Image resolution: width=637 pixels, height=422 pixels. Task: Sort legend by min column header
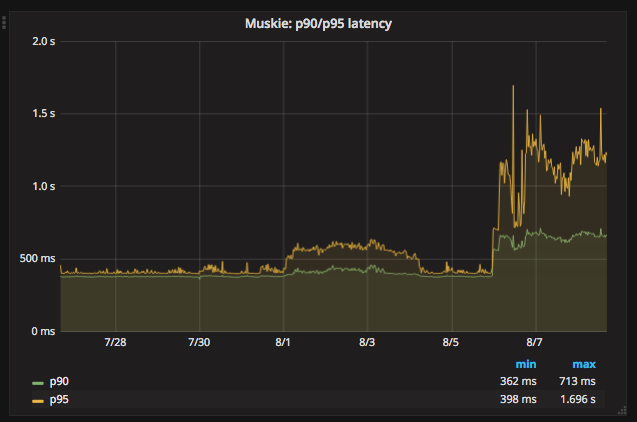(526, 364)
